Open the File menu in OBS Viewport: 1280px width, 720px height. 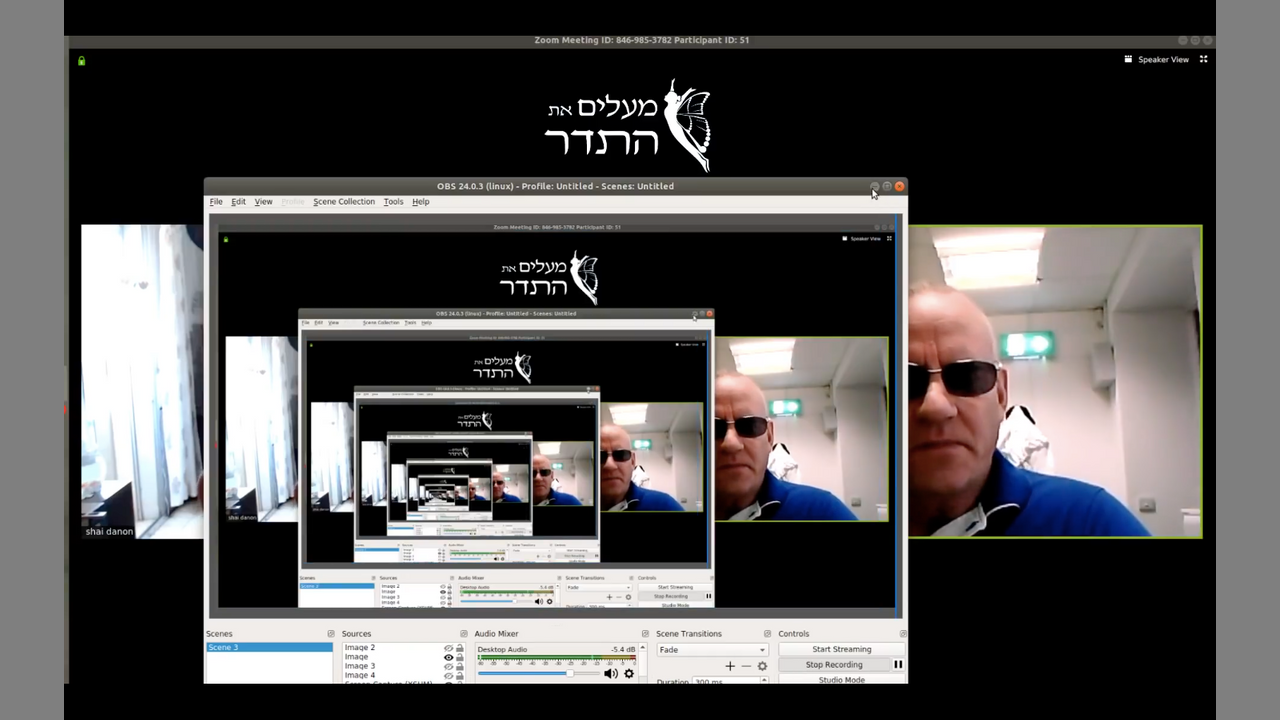216,202
